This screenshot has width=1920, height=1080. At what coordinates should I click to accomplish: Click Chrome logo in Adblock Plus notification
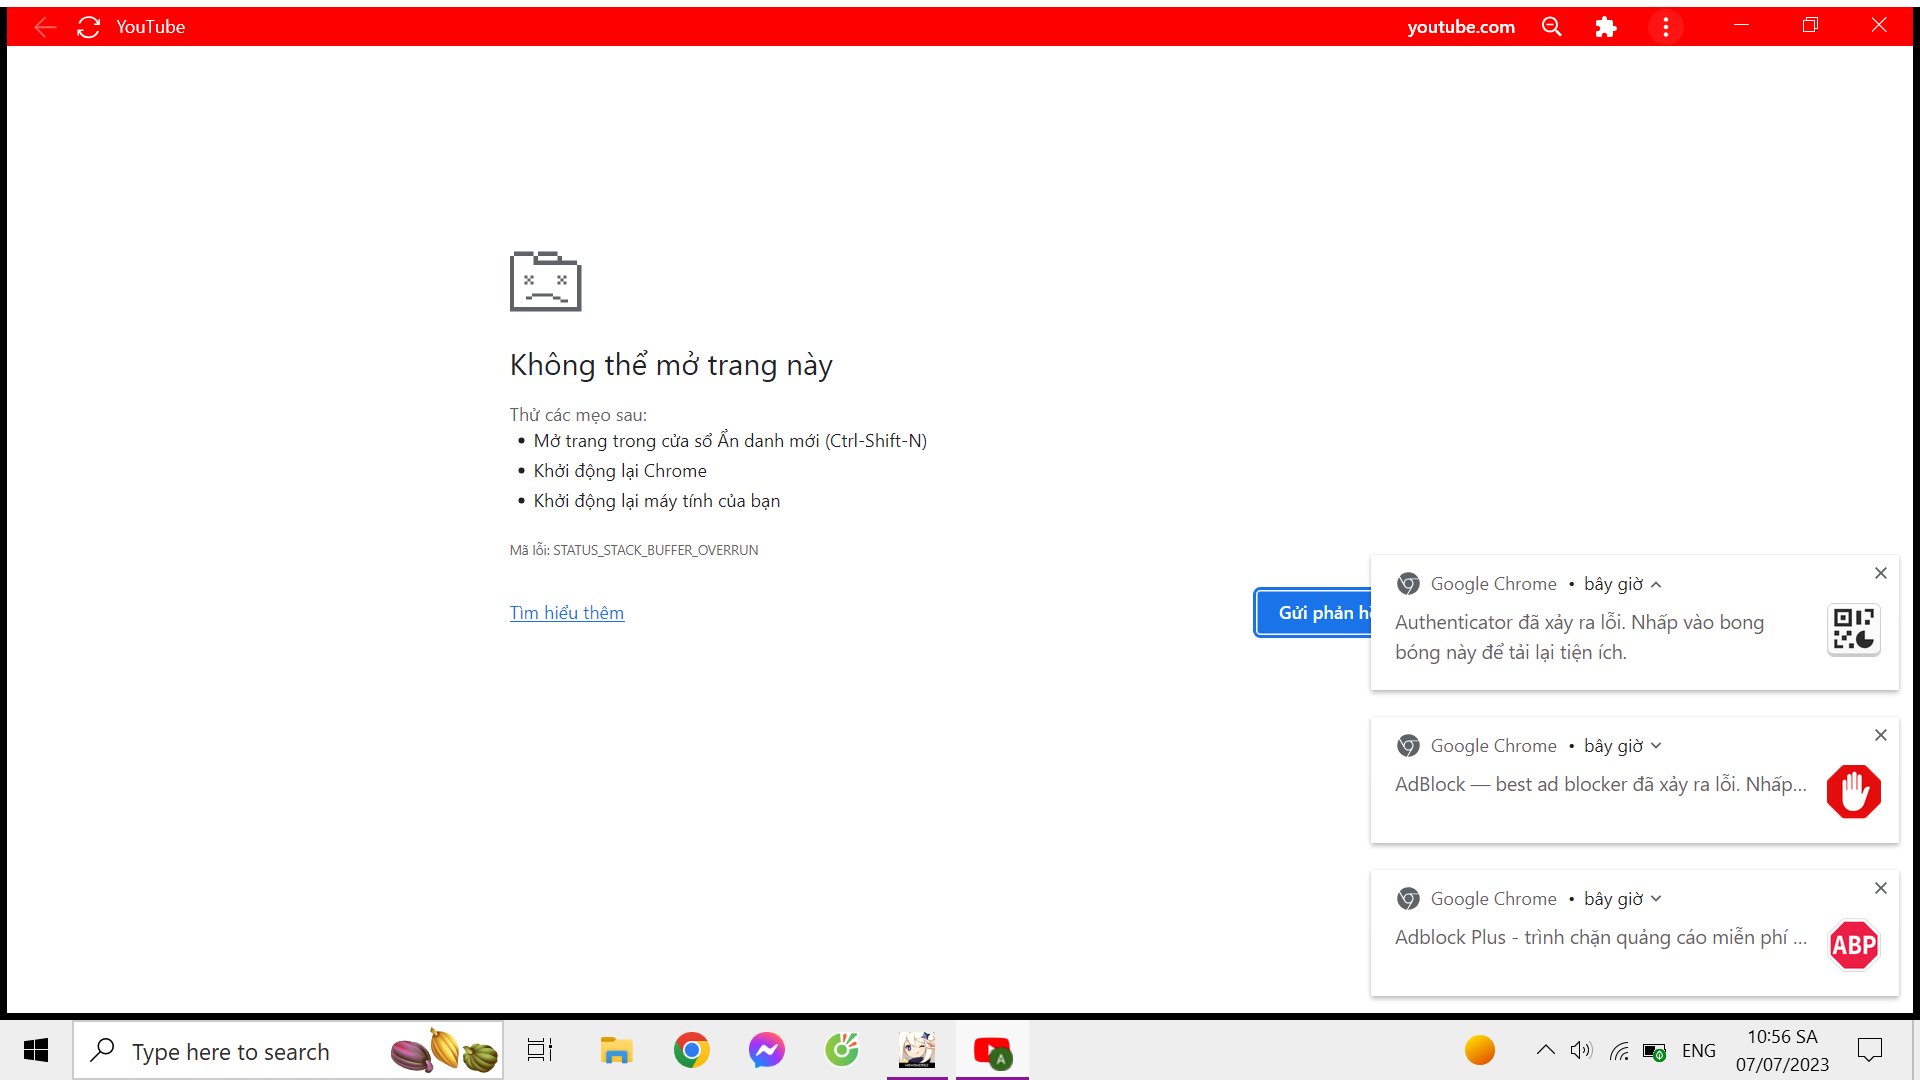[1408, 899]
